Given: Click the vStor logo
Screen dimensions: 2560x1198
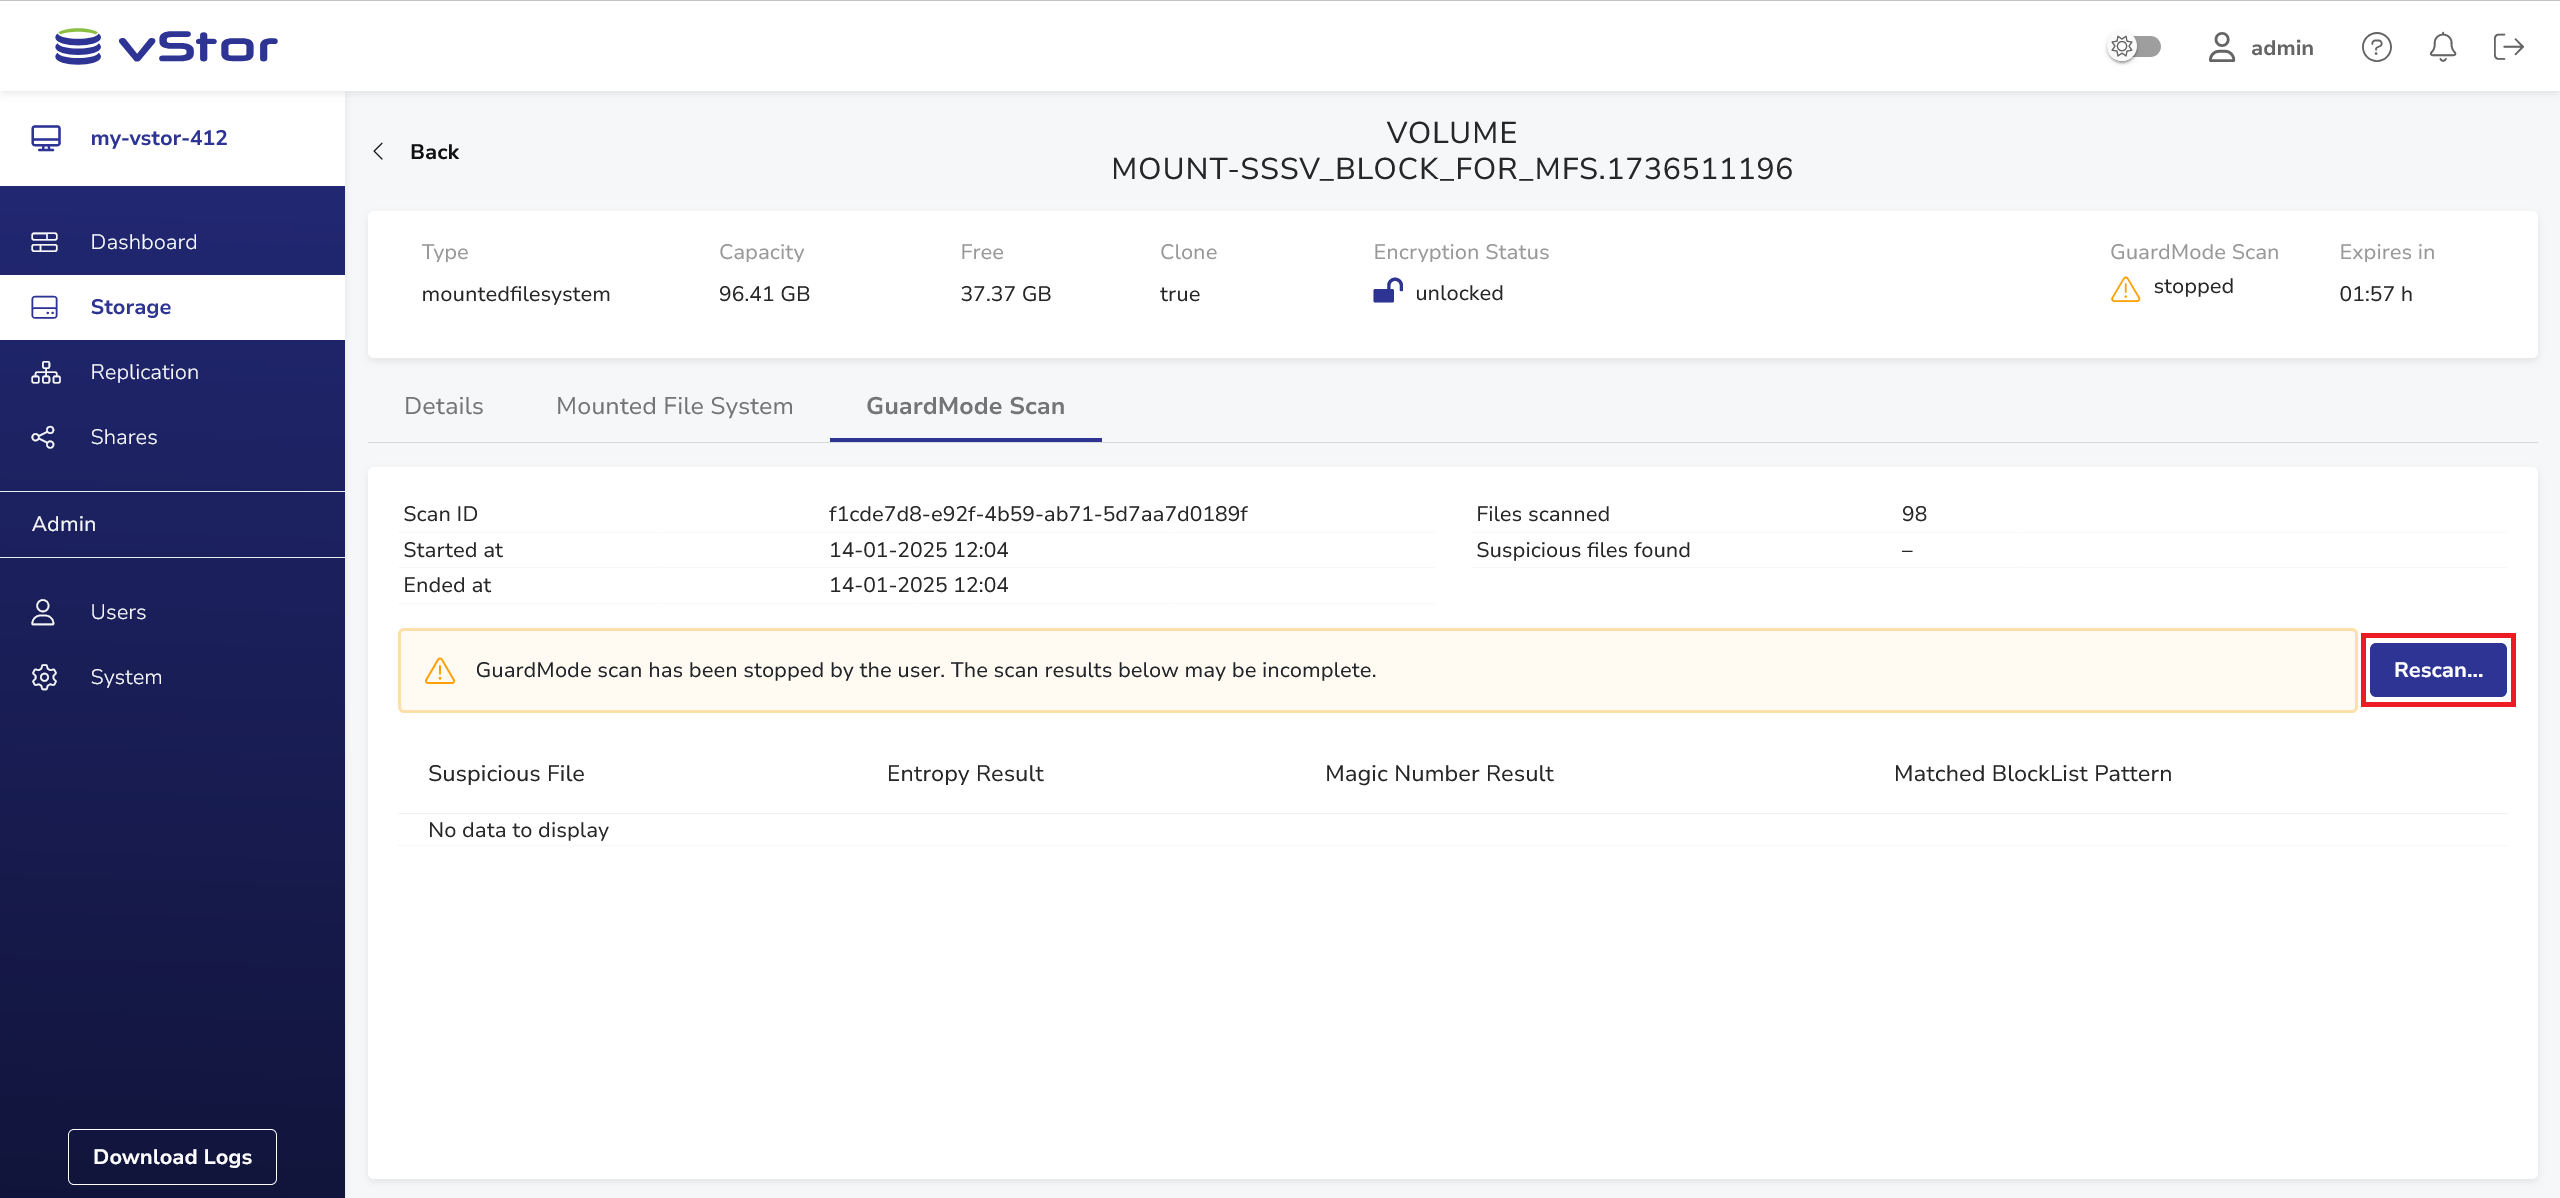Looking at the screenshot, I should coord(166,46).
